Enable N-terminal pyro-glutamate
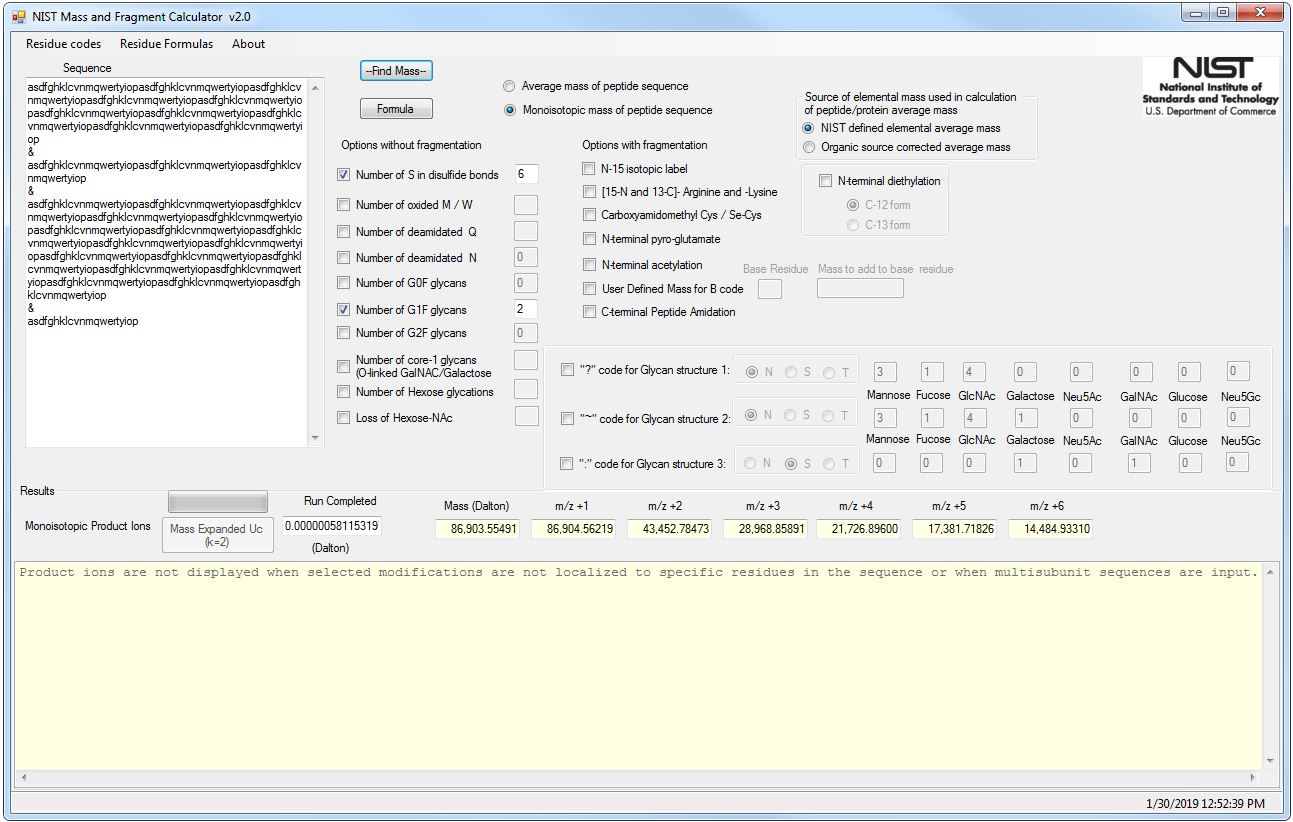1293x822 pixels. pyautogui.click(x=589, y=239)
